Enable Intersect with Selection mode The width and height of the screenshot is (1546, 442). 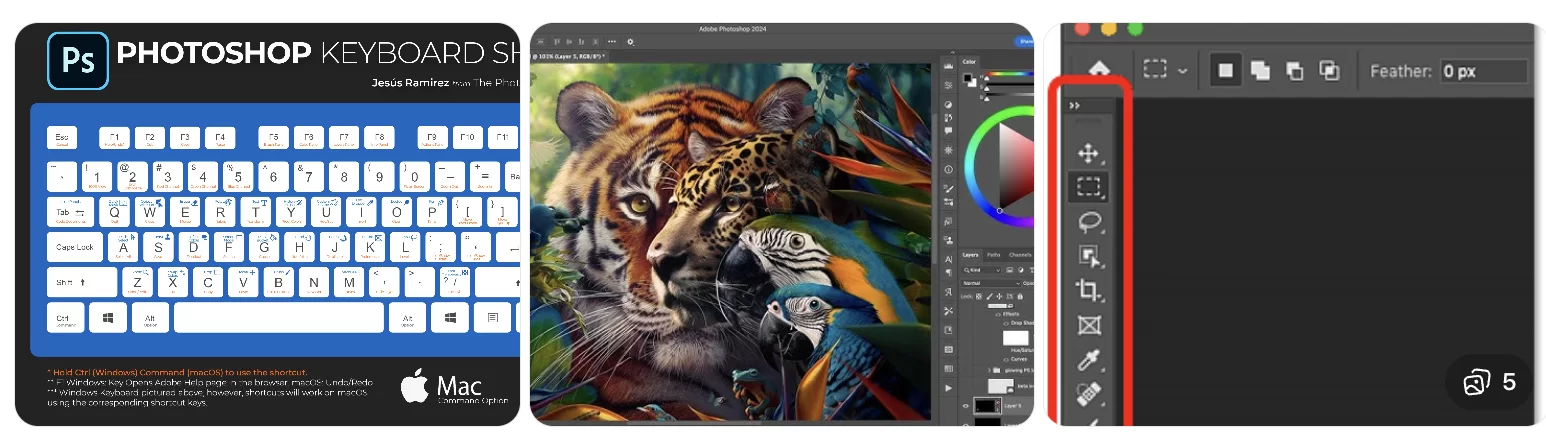(1329, 71)
